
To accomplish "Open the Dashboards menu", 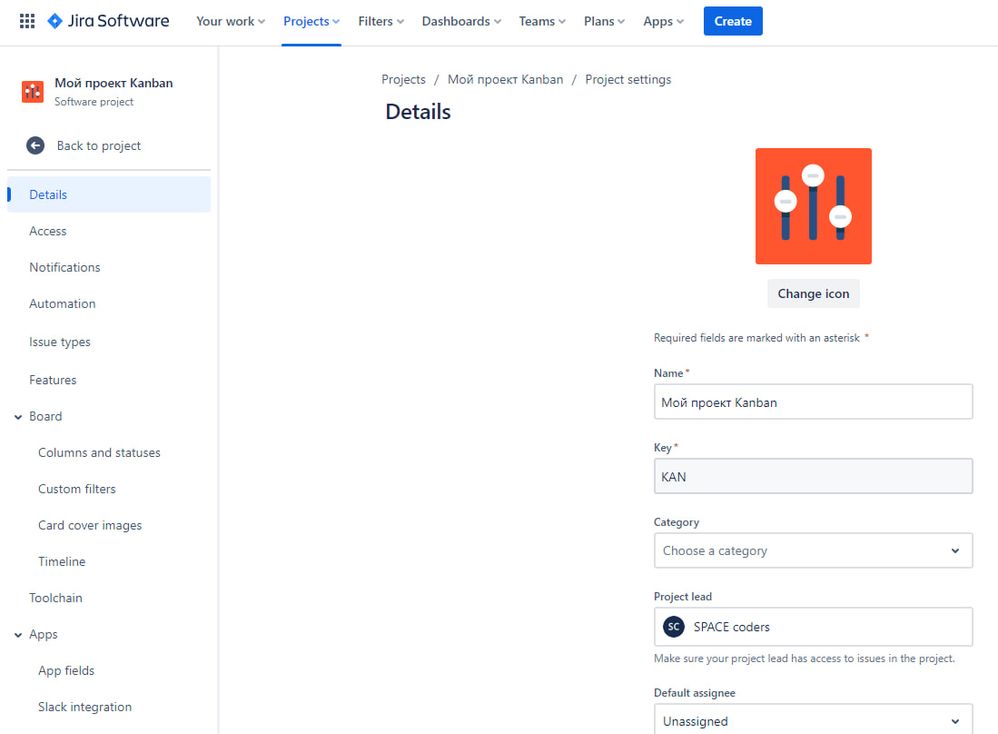I will [x=461, y=21].
